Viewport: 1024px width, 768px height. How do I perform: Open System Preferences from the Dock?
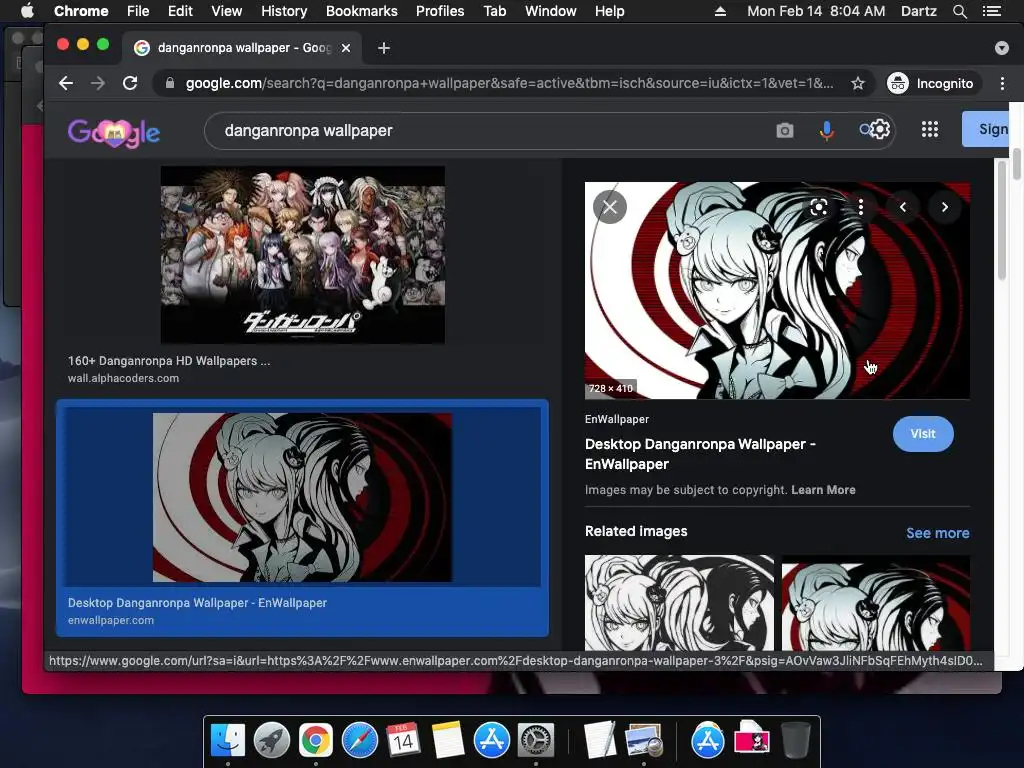(x=536, y=741)
